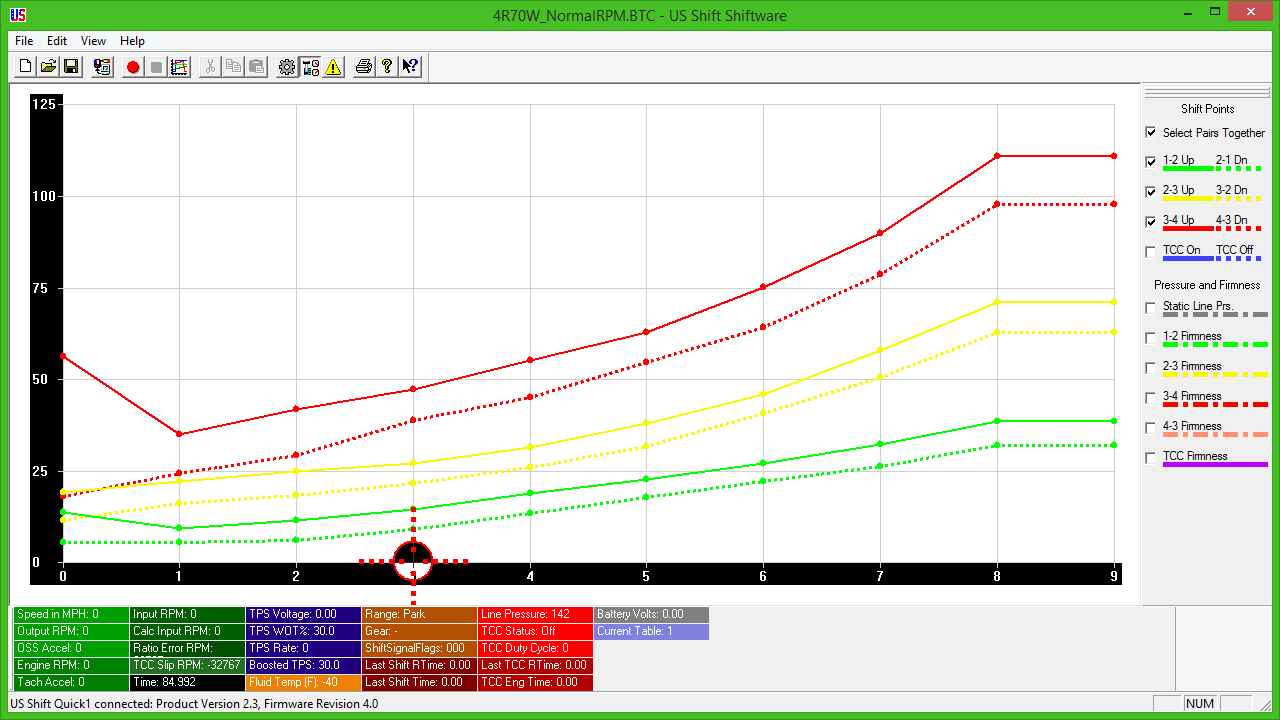The width and height of the screenshot is (1280, 720).
Task: Click the TCC Status: Off cell
Action: (x=535, y=631)
